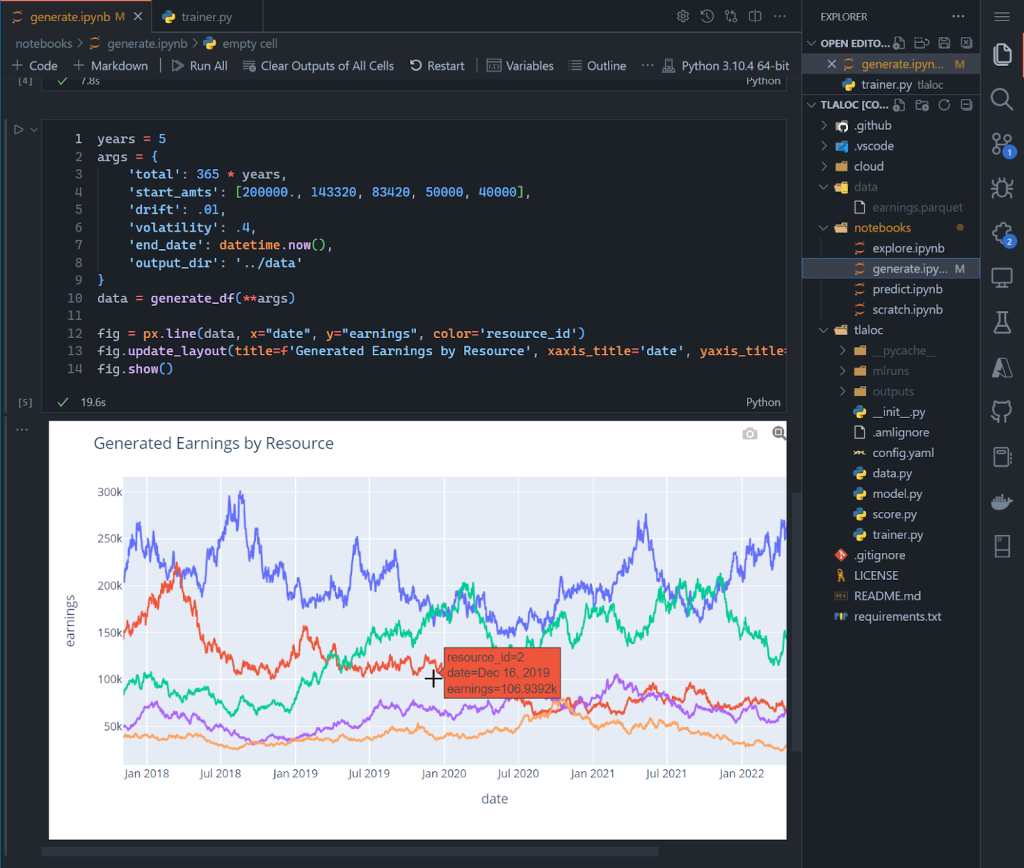The height and width of the screenshot is (868, 1024).
Task: Open the Docker view icon
Action: pos(1001,501)
